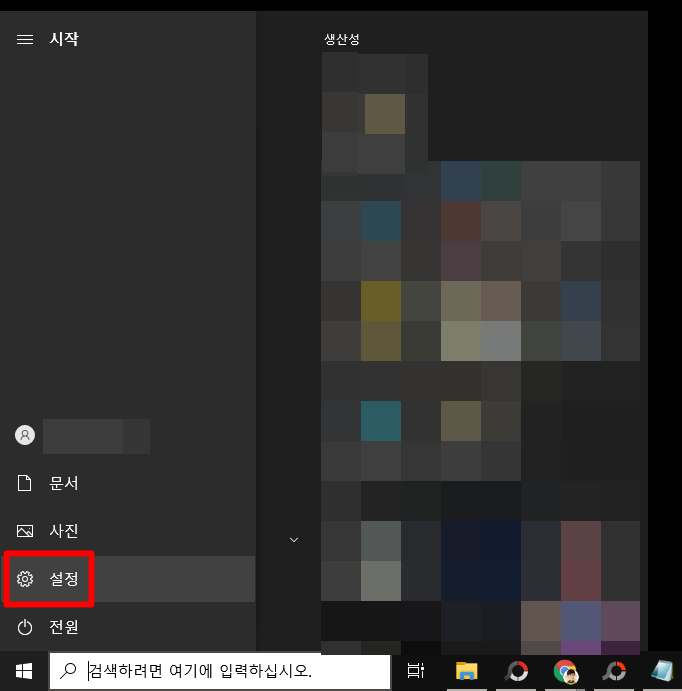Open the Notepad icon on the taskbar
Viewport: 682px width, 691px height.
(x=662, y=671)
